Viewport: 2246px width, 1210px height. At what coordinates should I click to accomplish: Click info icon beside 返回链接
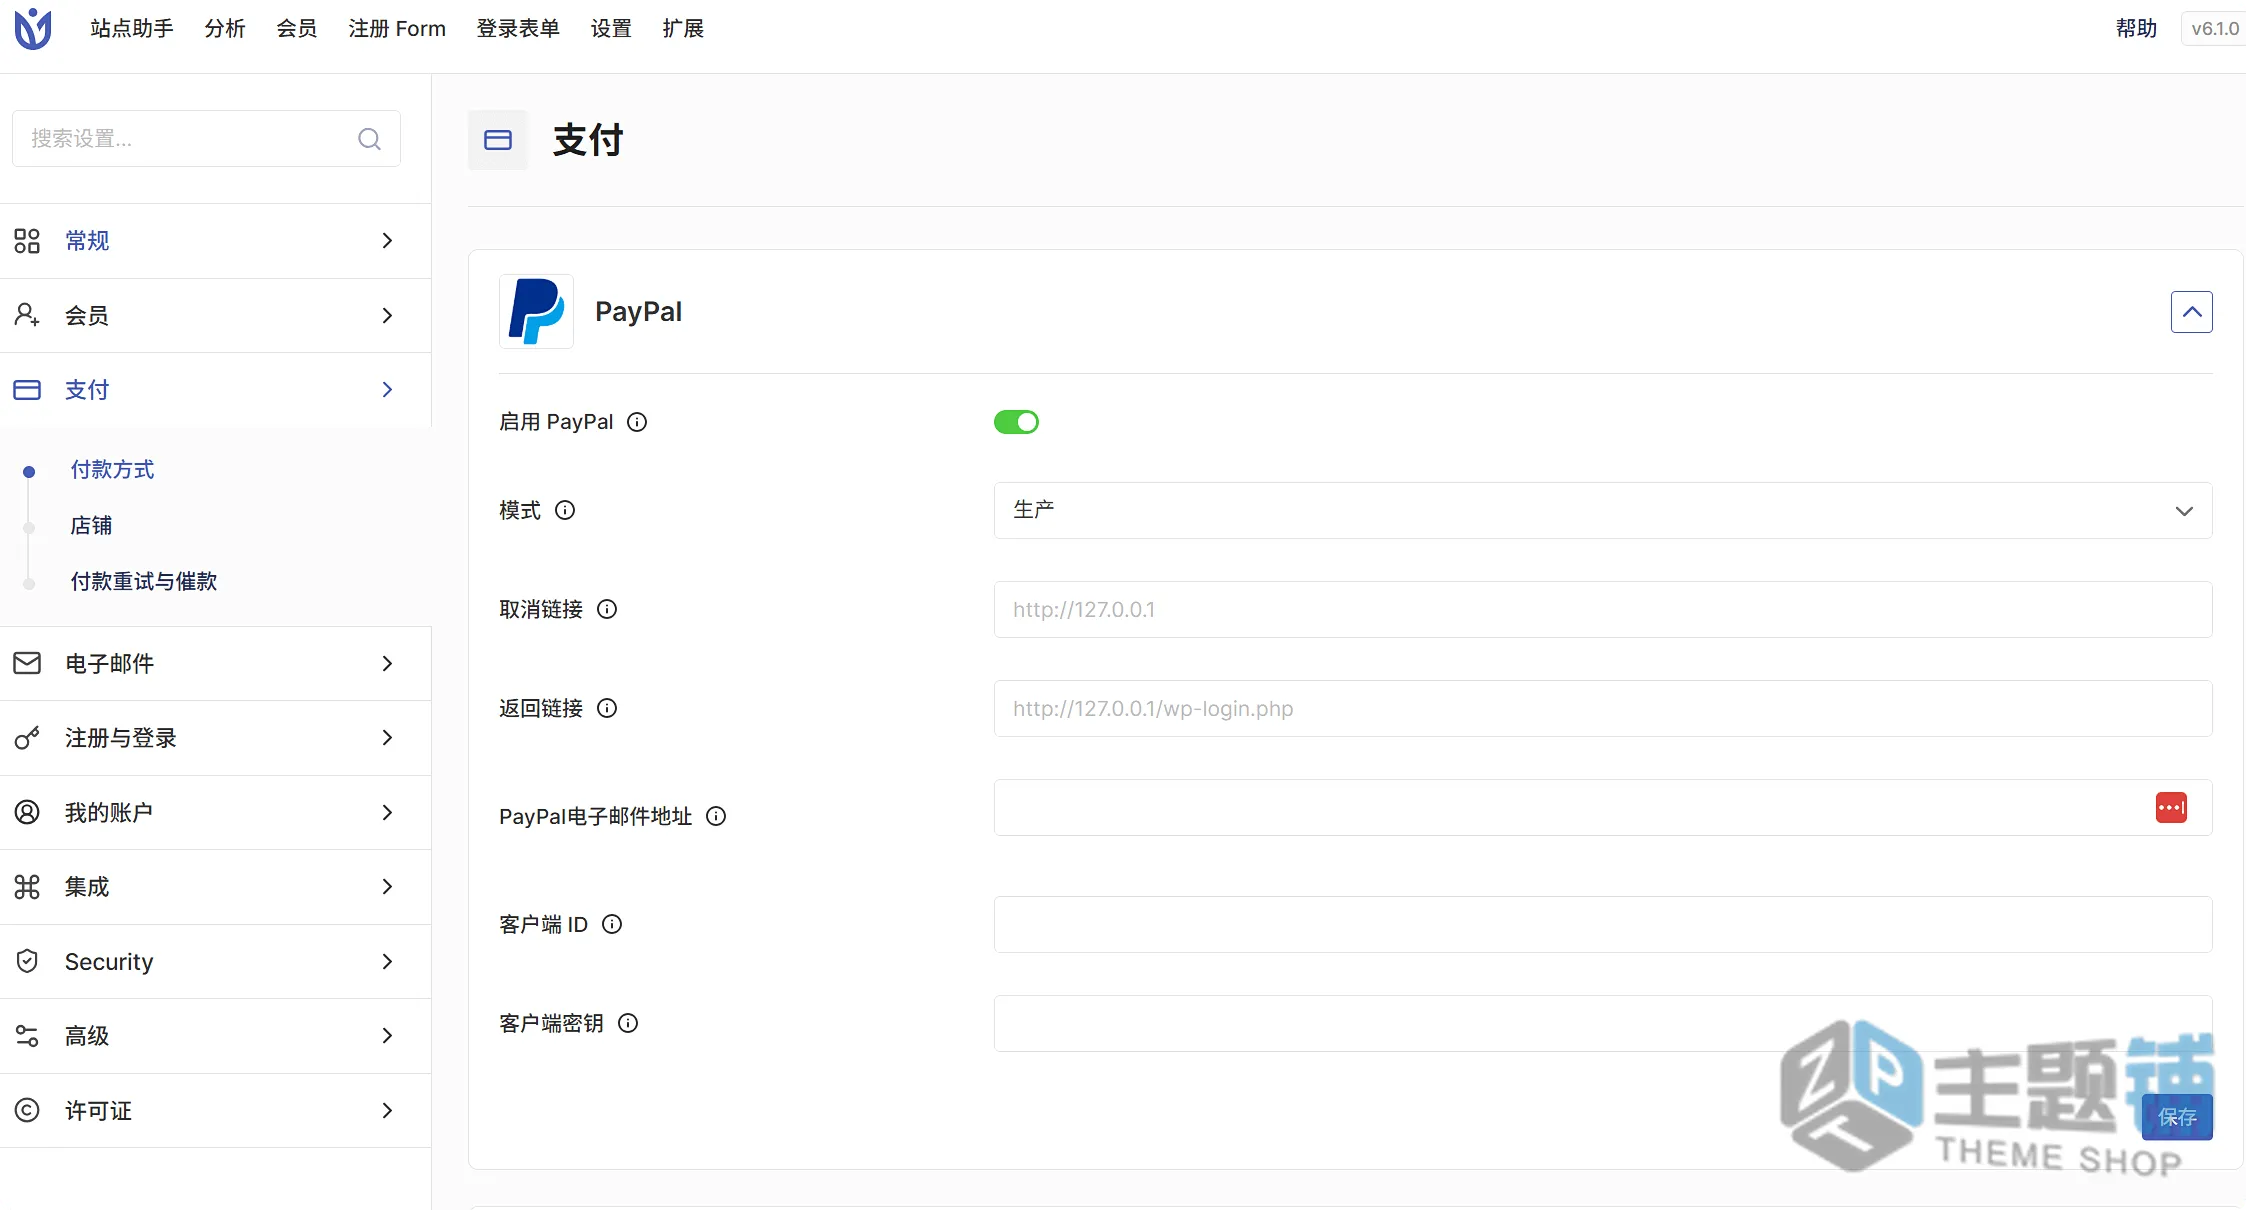tap(607, 708)
